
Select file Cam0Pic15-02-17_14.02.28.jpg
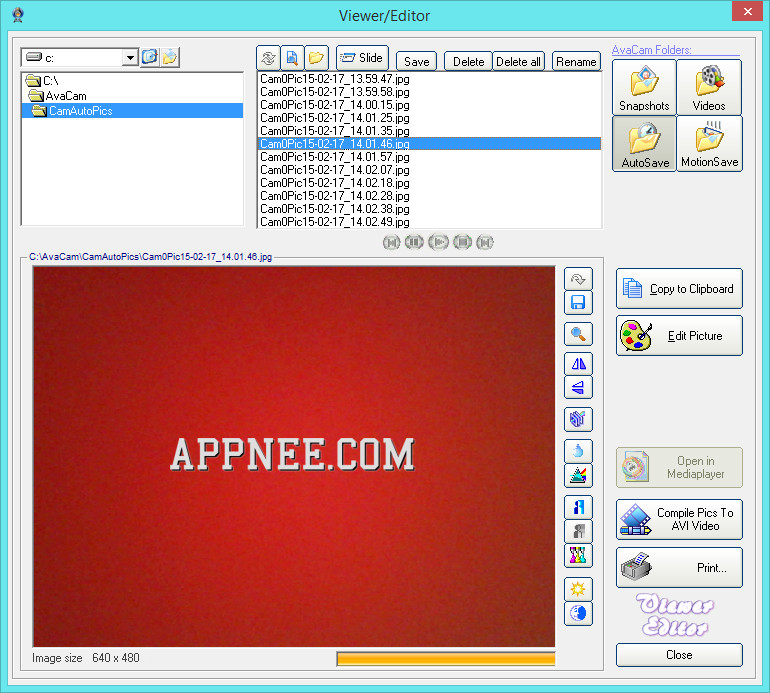429,196
